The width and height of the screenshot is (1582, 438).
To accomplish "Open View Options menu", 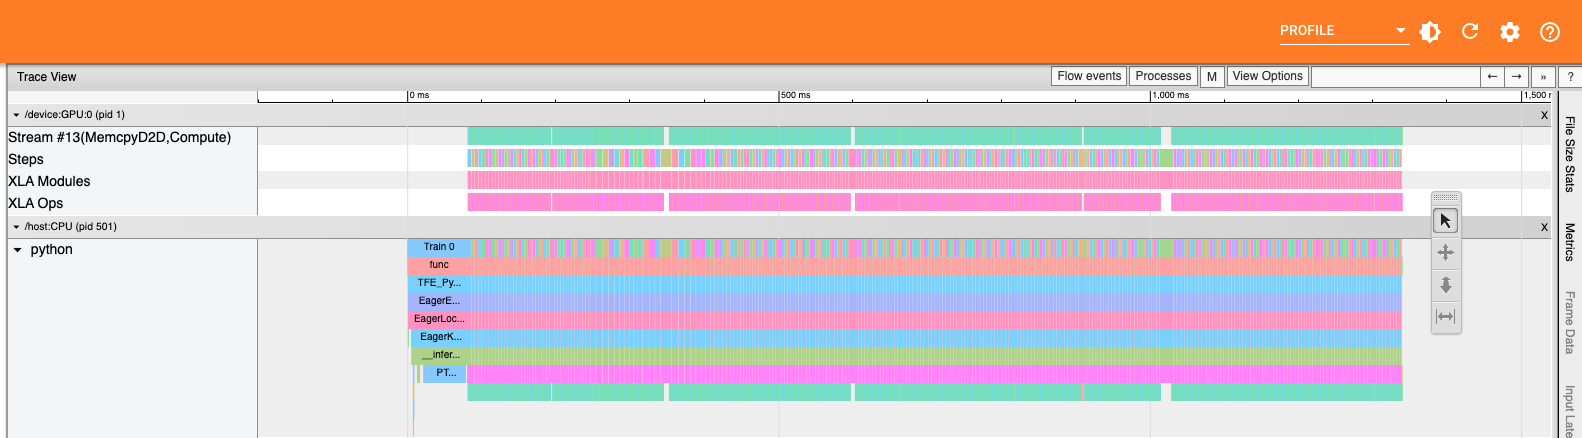I will [1267, 76].
